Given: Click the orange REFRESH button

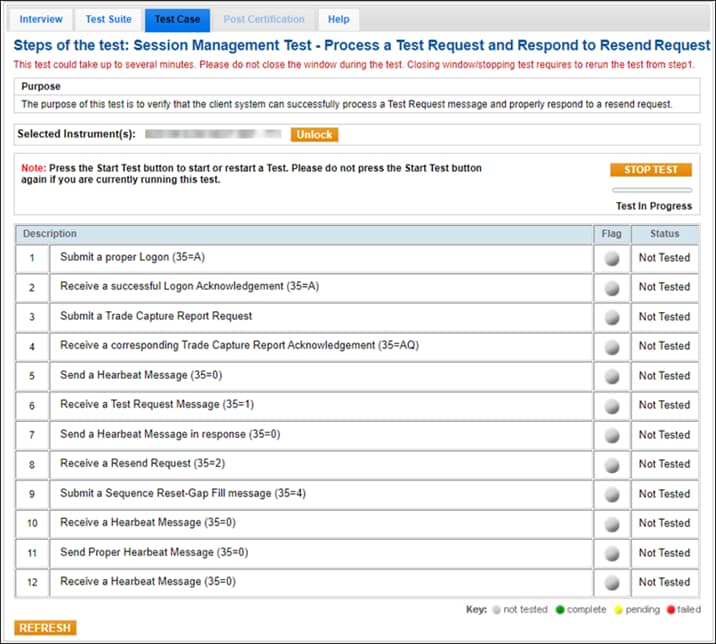Looking at the screenshot, I should coord(45,628).
